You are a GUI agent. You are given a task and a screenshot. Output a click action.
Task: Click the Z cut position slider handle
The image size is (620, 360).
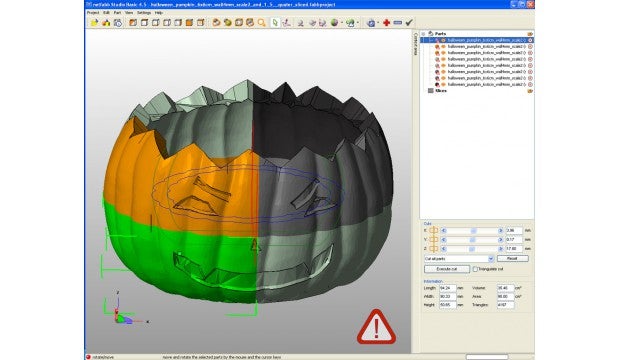(472, 249)
